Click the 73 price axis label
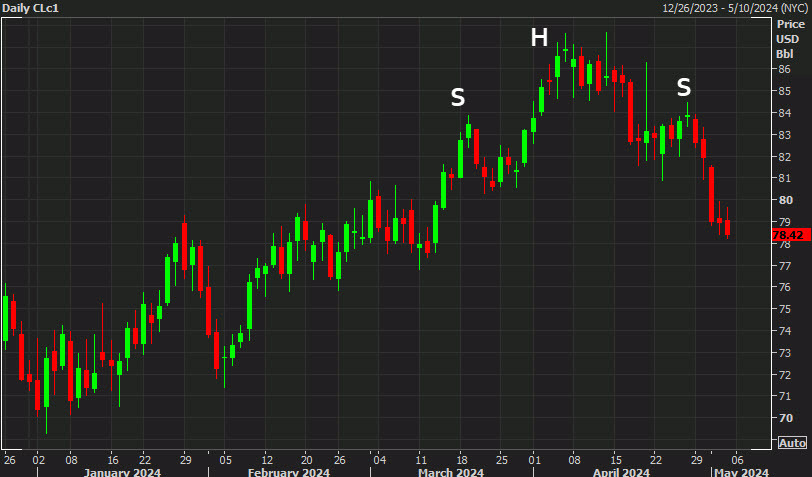 [x=784, y=353]
